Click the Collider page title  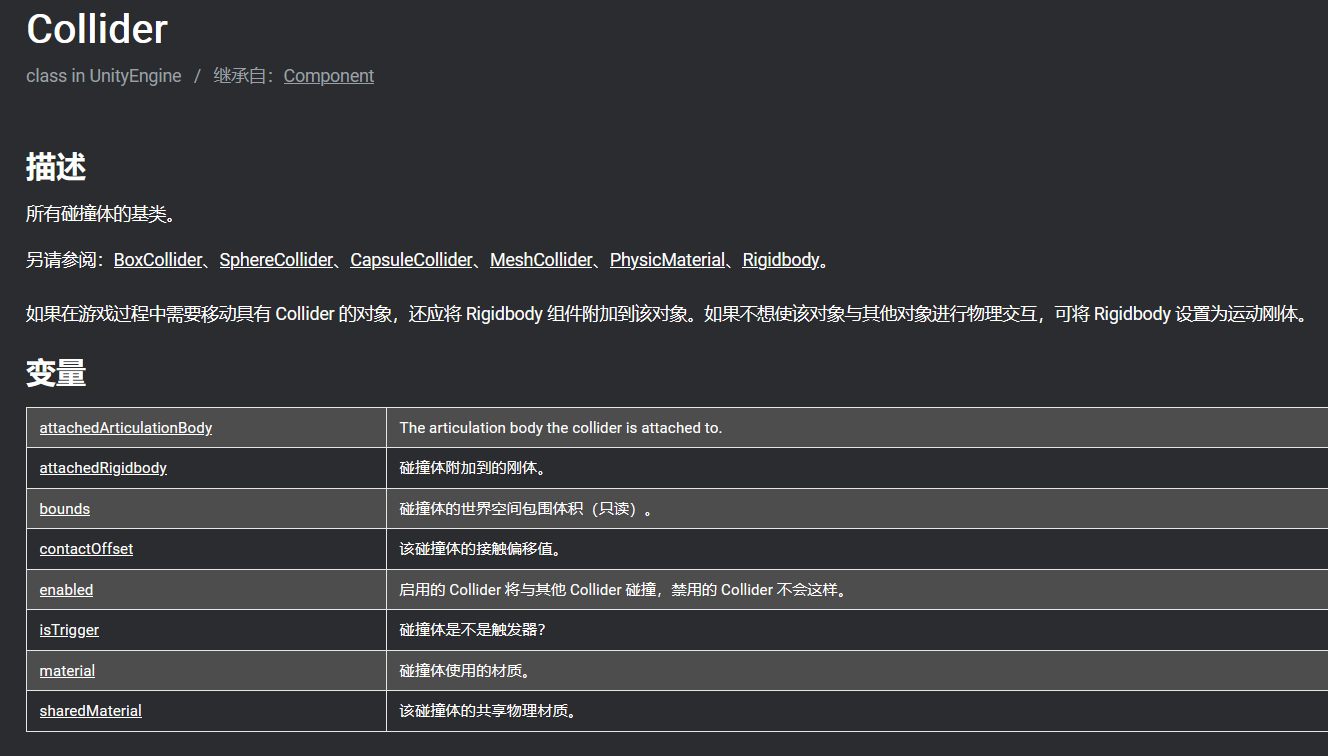97,29
